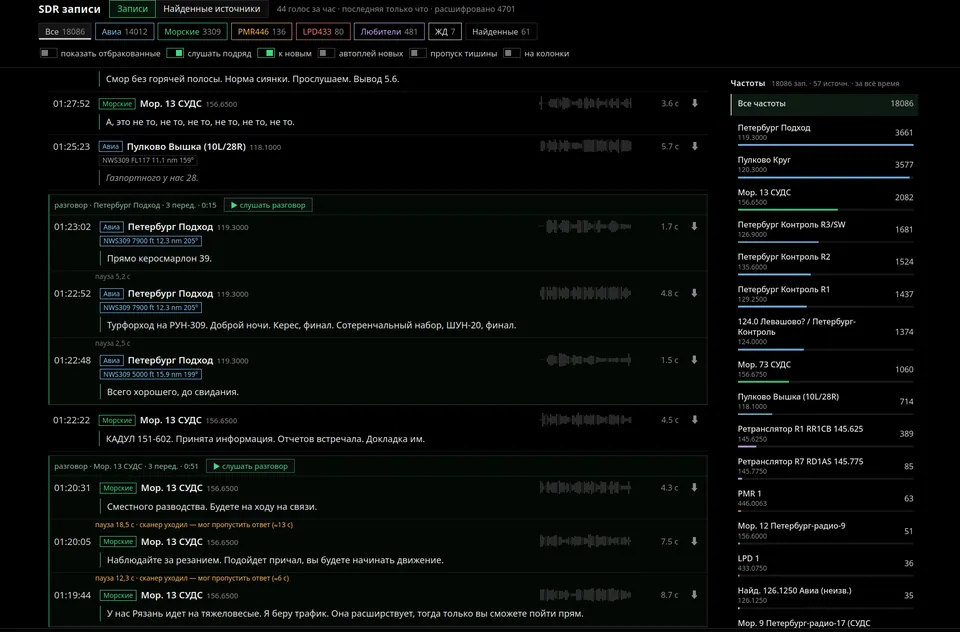
Task: Select 'Найд. 126.1250 Авиа (неизв.)' entry
Action: coord(825,595)
